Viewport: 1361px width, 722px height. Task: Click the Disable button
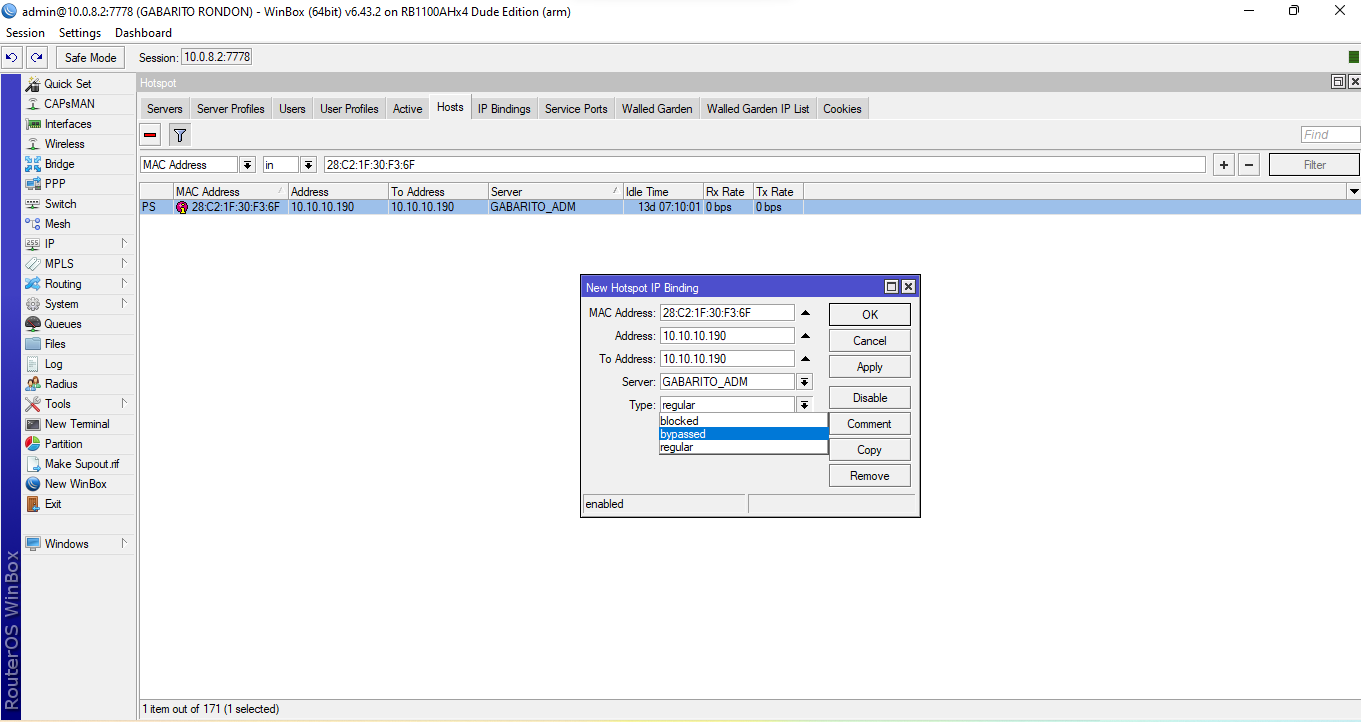870,398
